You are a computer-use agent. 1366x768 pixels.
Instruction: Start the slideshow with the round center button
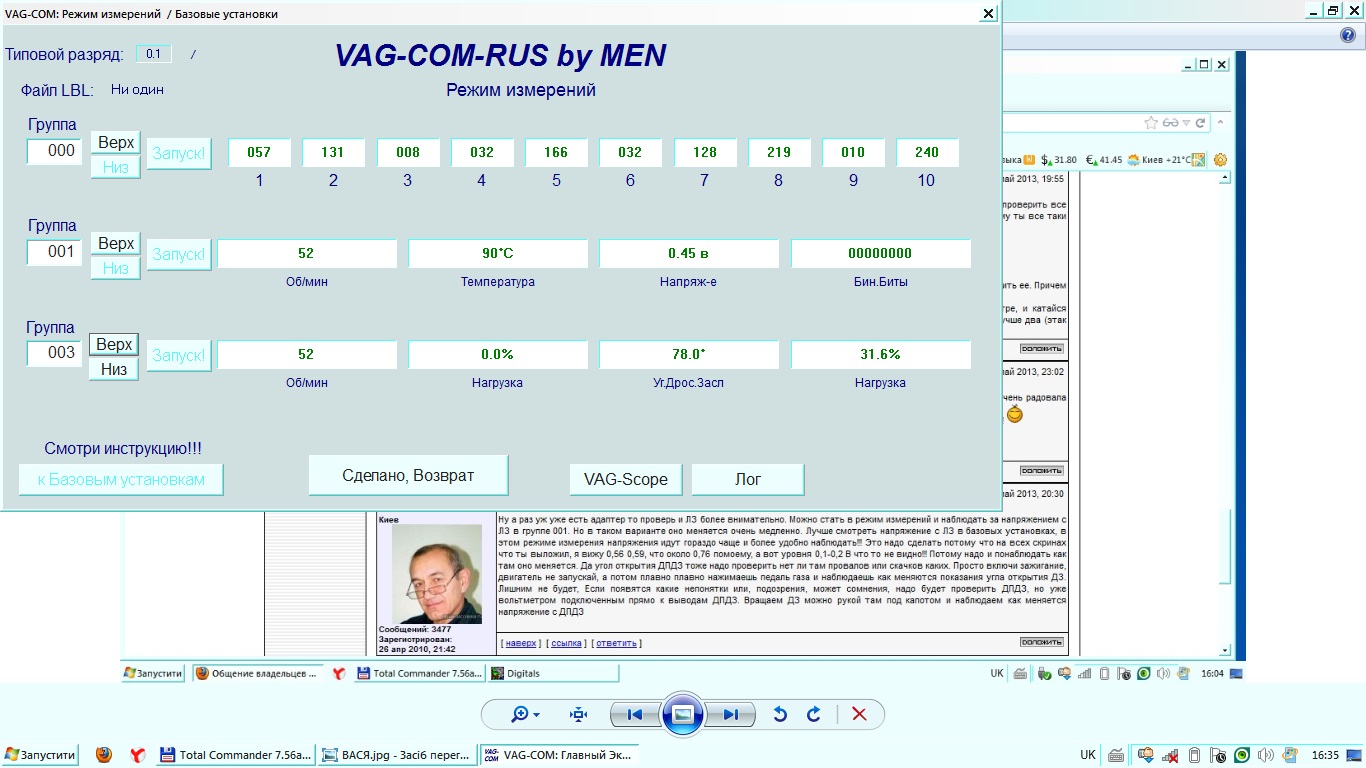click(683, 714)
